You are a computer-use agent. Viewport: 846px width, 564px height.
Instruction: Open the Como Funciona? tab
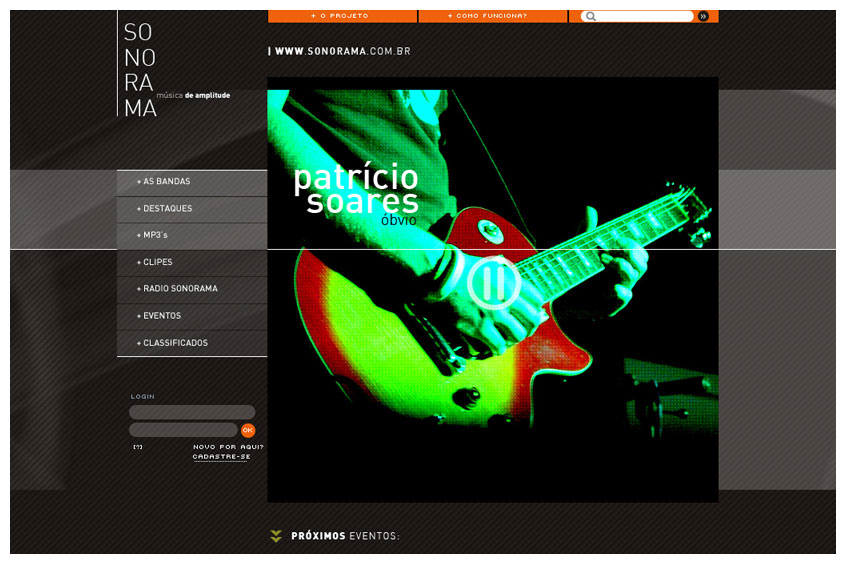[x=493, y=16]
